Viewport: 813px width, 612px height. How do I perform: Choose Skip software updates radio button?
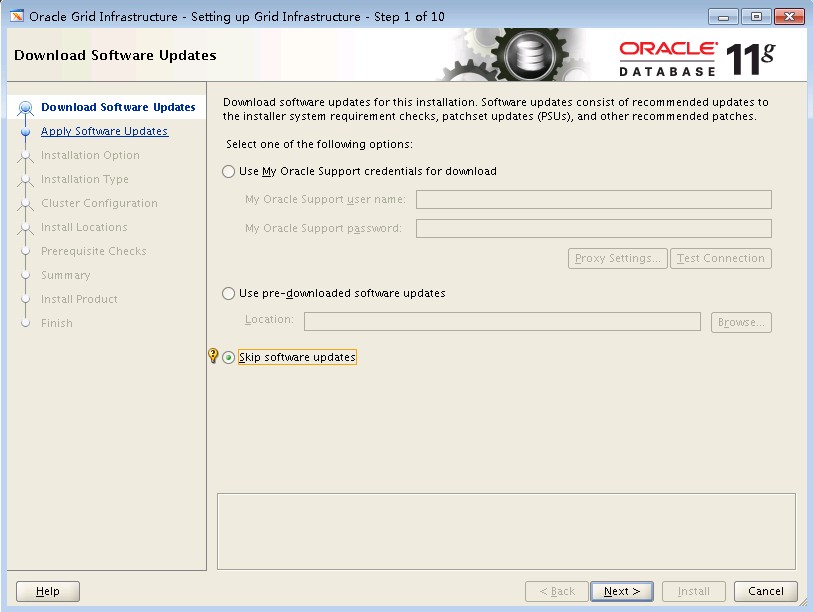coord(228,357)
